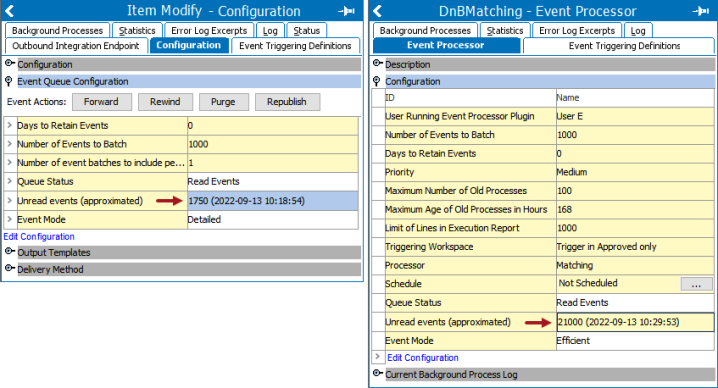Click pin icon in DnBMatching header

pos(701,11)
